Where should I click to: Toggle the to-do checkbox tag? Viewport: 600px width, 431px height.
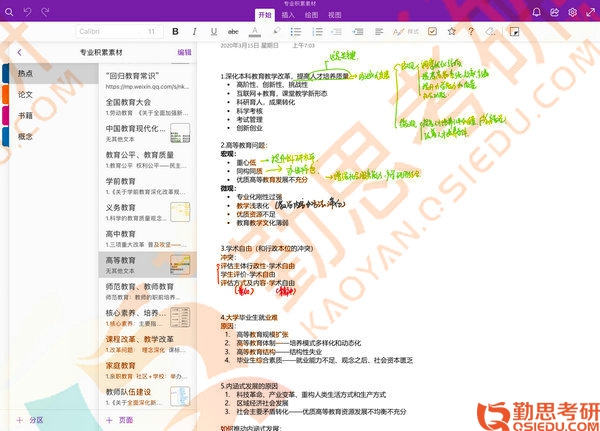tap(432, 32)
